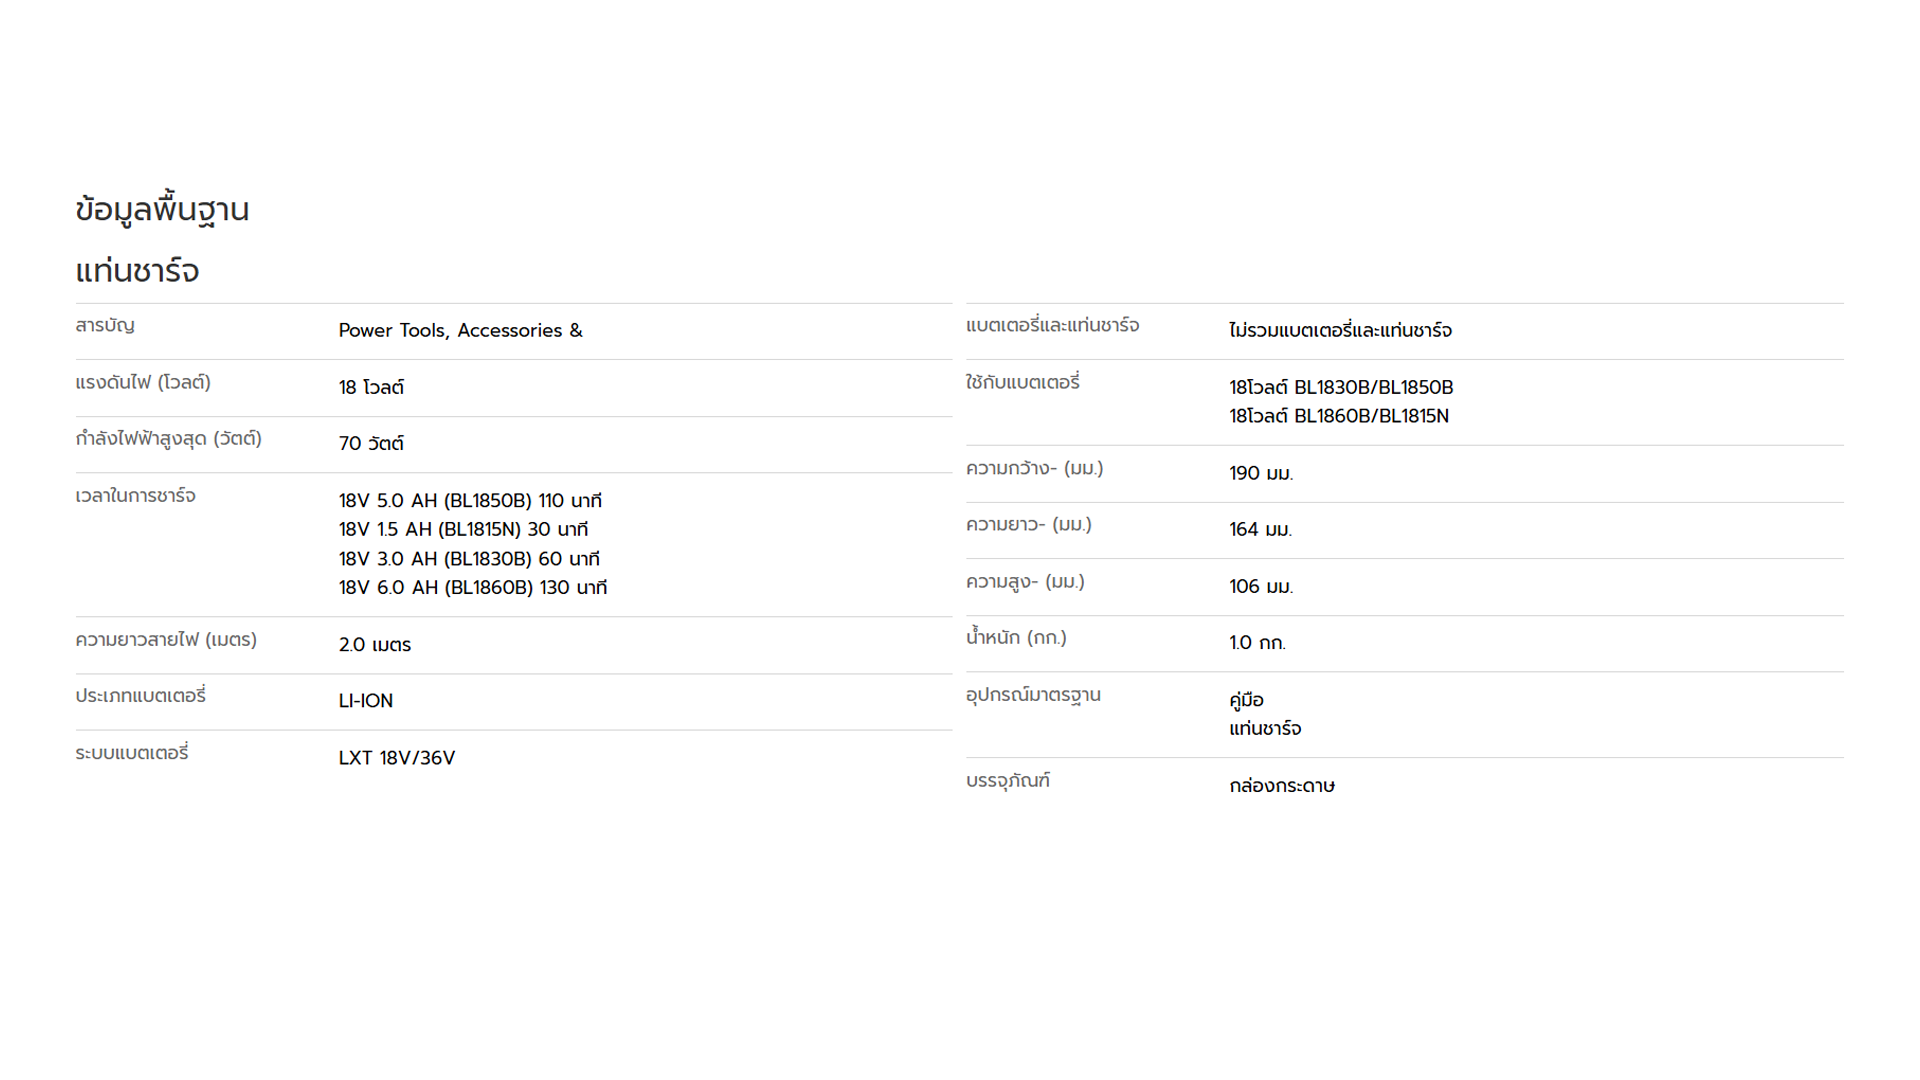Select the 18 โวลต์ voltage value
The height and width of the screenshot is (1080, 1920).
point(371,387)
